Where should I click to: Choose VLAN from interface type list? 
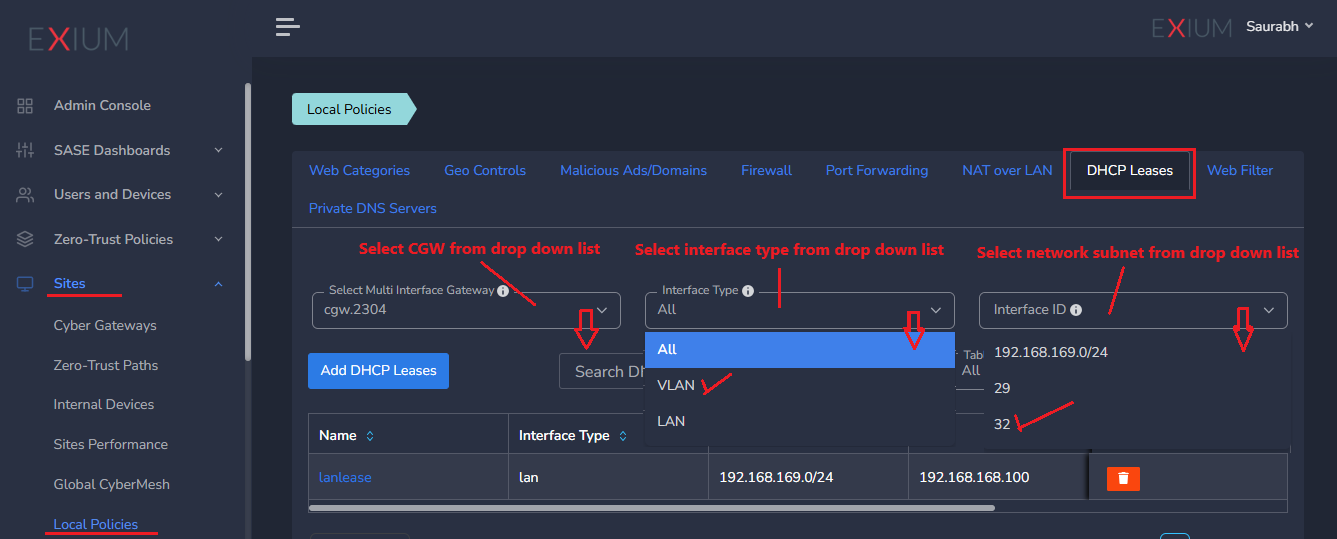676,386
